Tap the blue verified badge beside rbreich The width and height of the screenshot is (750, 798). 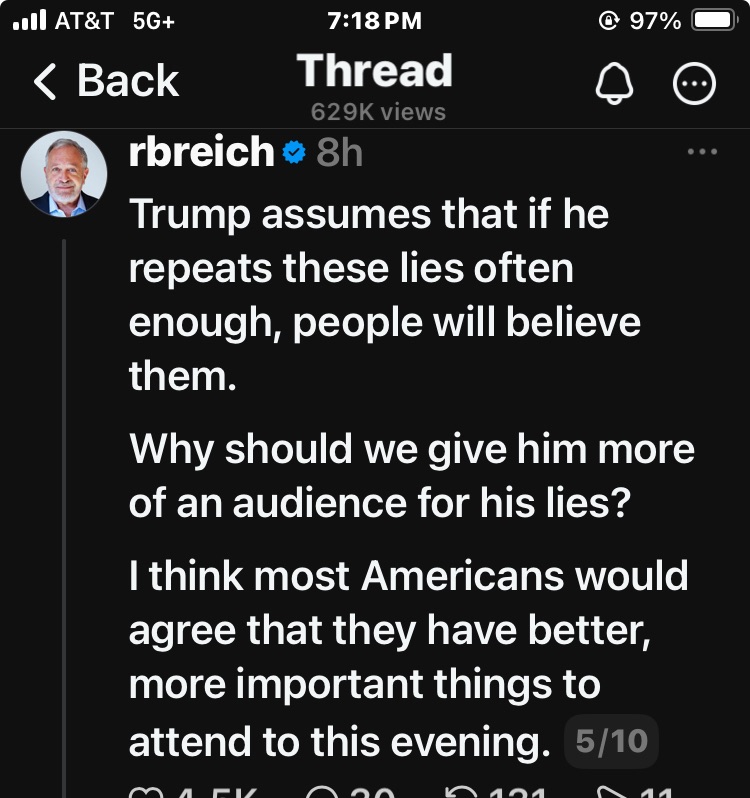[x=294, y=153]
